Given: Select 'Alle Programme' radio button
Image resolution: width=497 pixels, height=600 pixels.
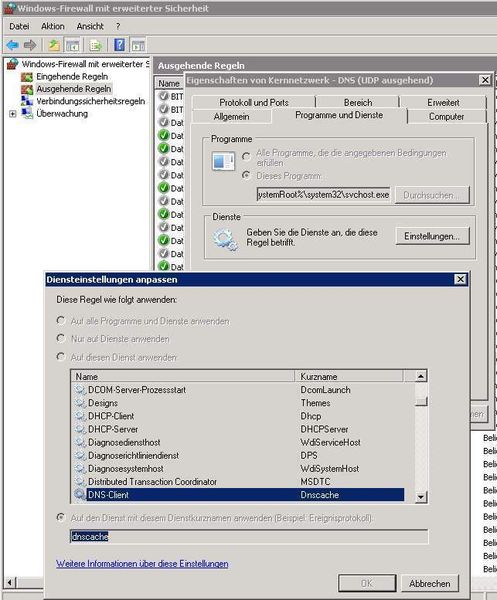Looking at the screenshot, I should coord(246,156).
